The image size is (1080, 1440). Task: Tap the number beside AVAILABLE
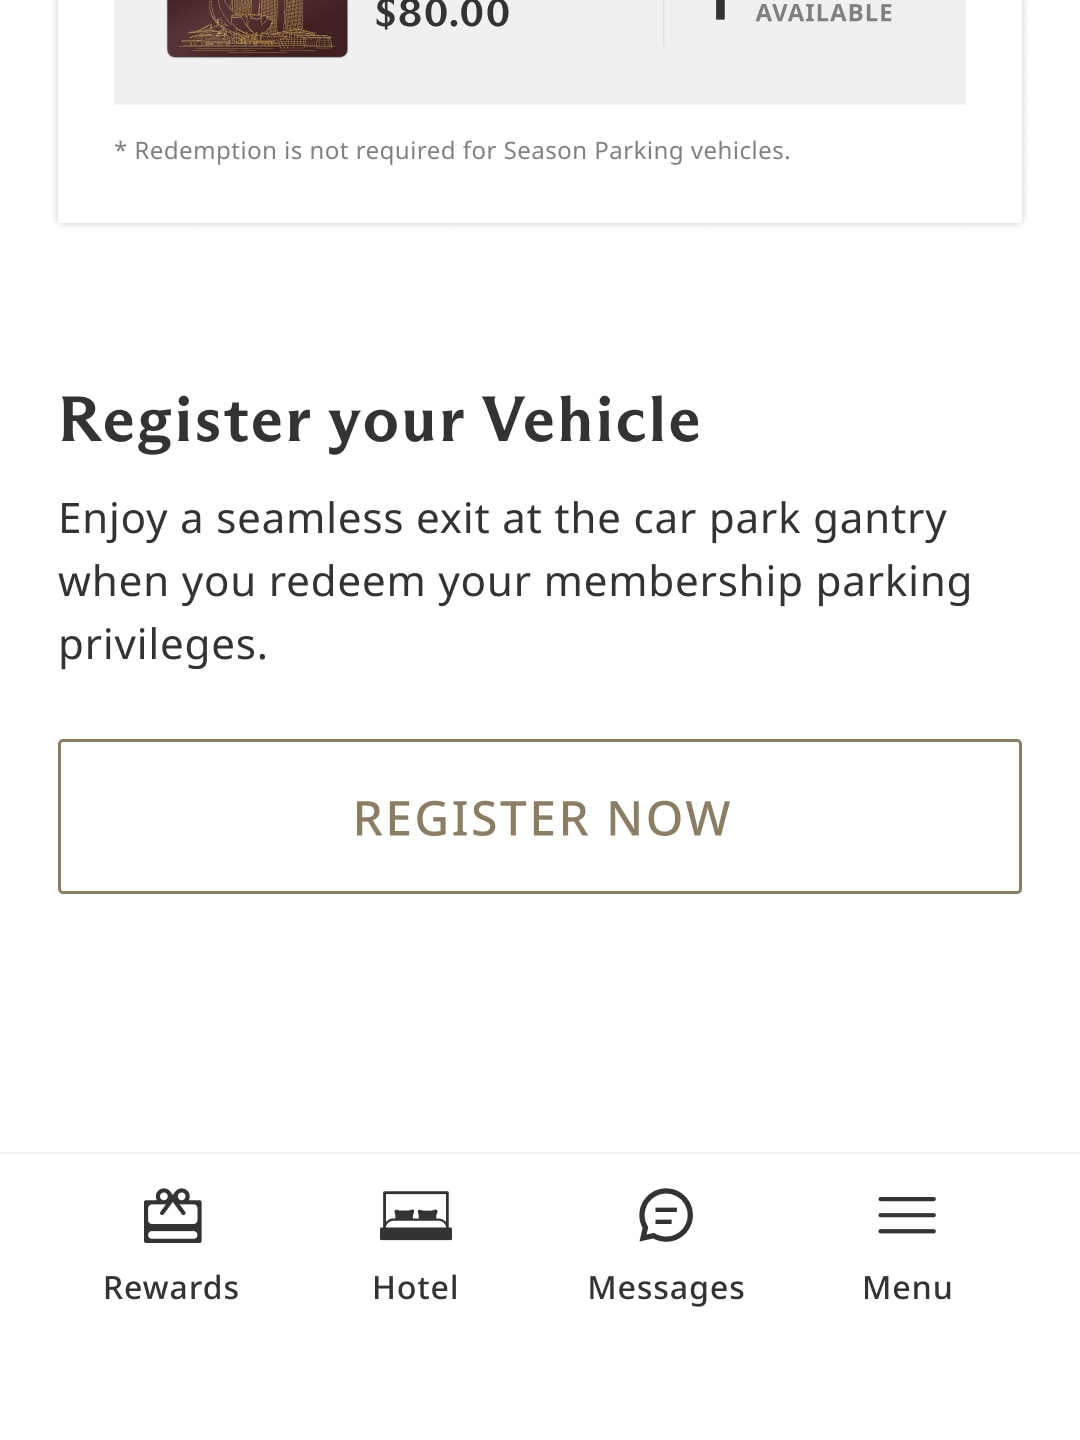click(719, 10)
